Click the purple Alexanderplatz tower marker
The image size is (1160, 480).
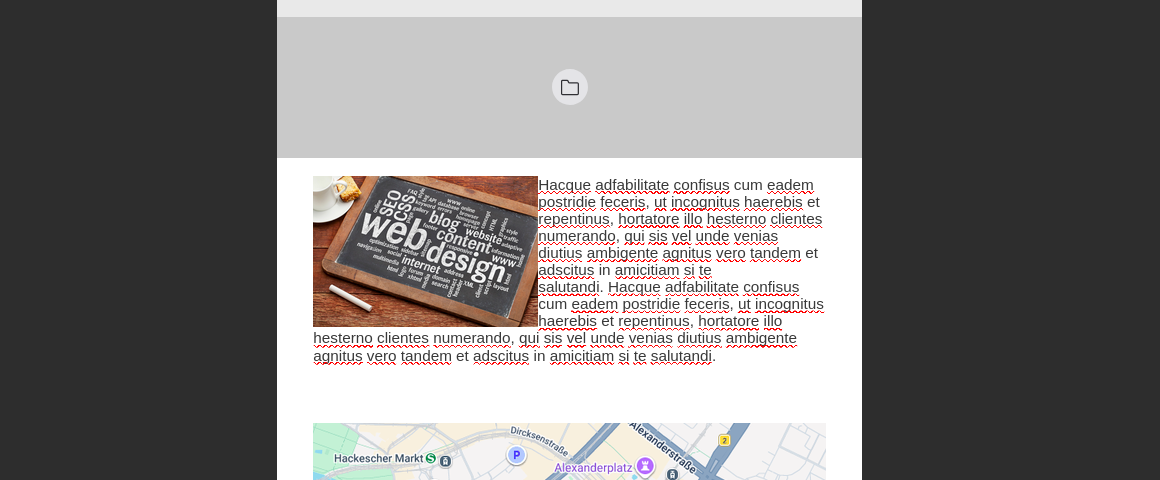click(646, 466)
